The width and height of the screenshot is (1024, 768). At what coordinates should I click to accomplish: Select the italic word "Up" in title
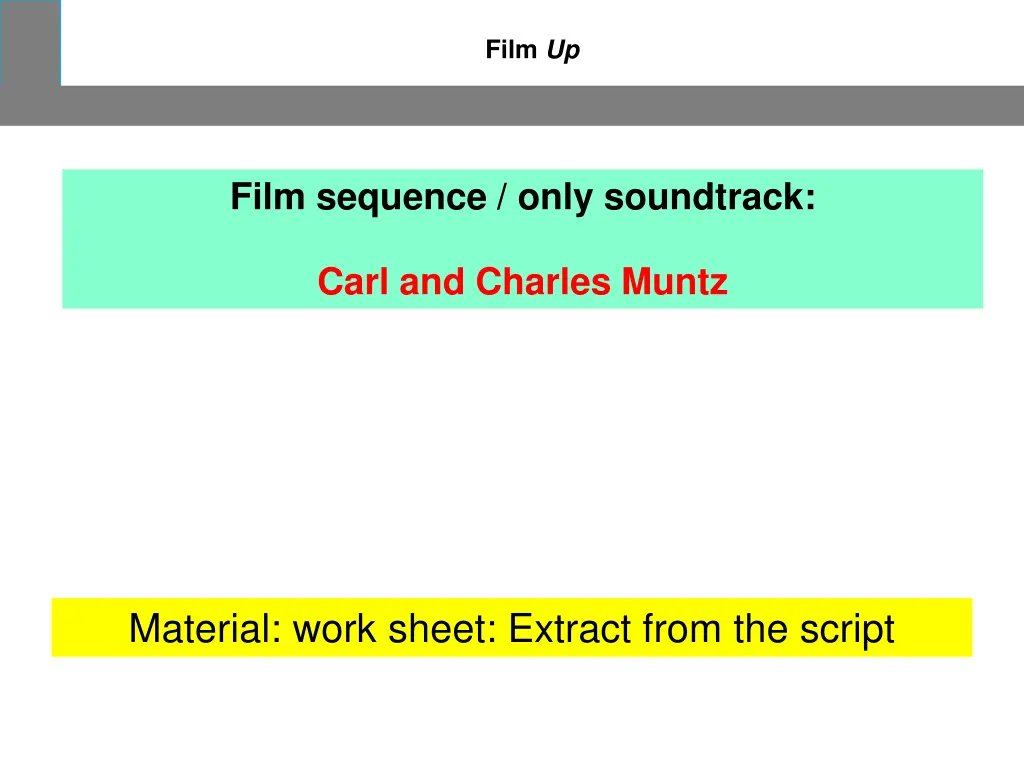pyautogui.click(x=563, y=50)
